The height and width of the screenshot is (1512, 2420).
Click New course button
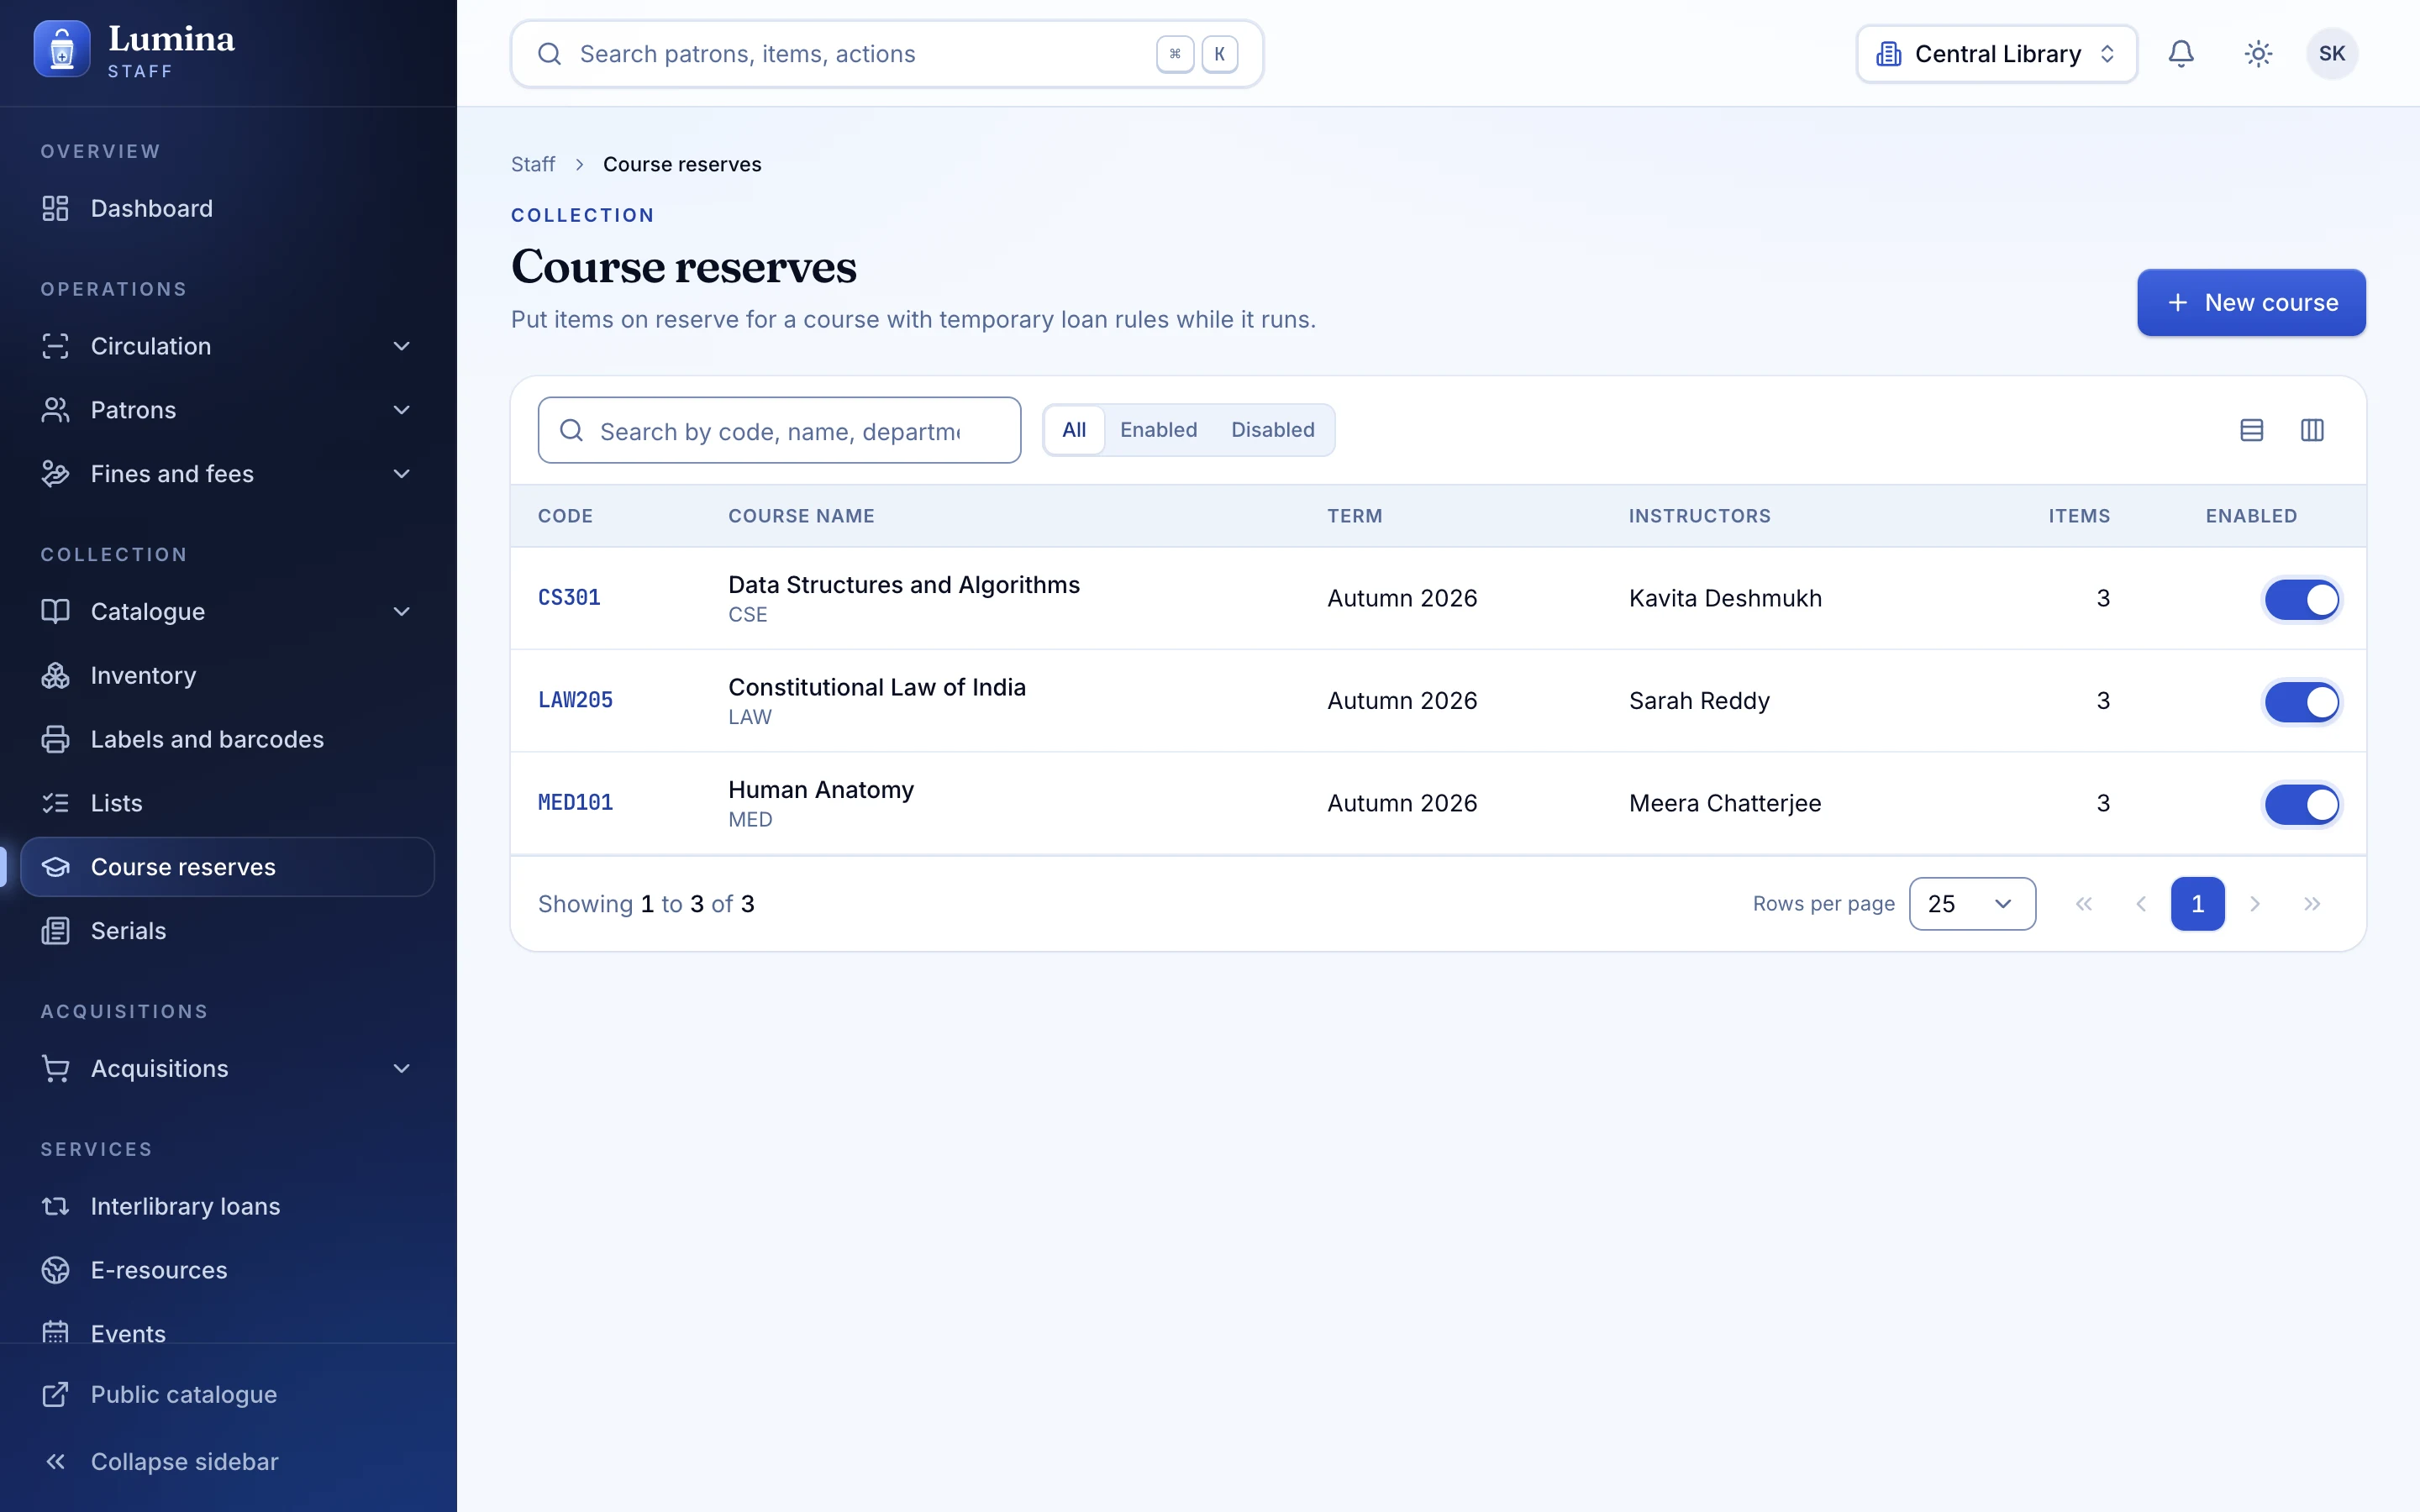[x=2251, y=302]
